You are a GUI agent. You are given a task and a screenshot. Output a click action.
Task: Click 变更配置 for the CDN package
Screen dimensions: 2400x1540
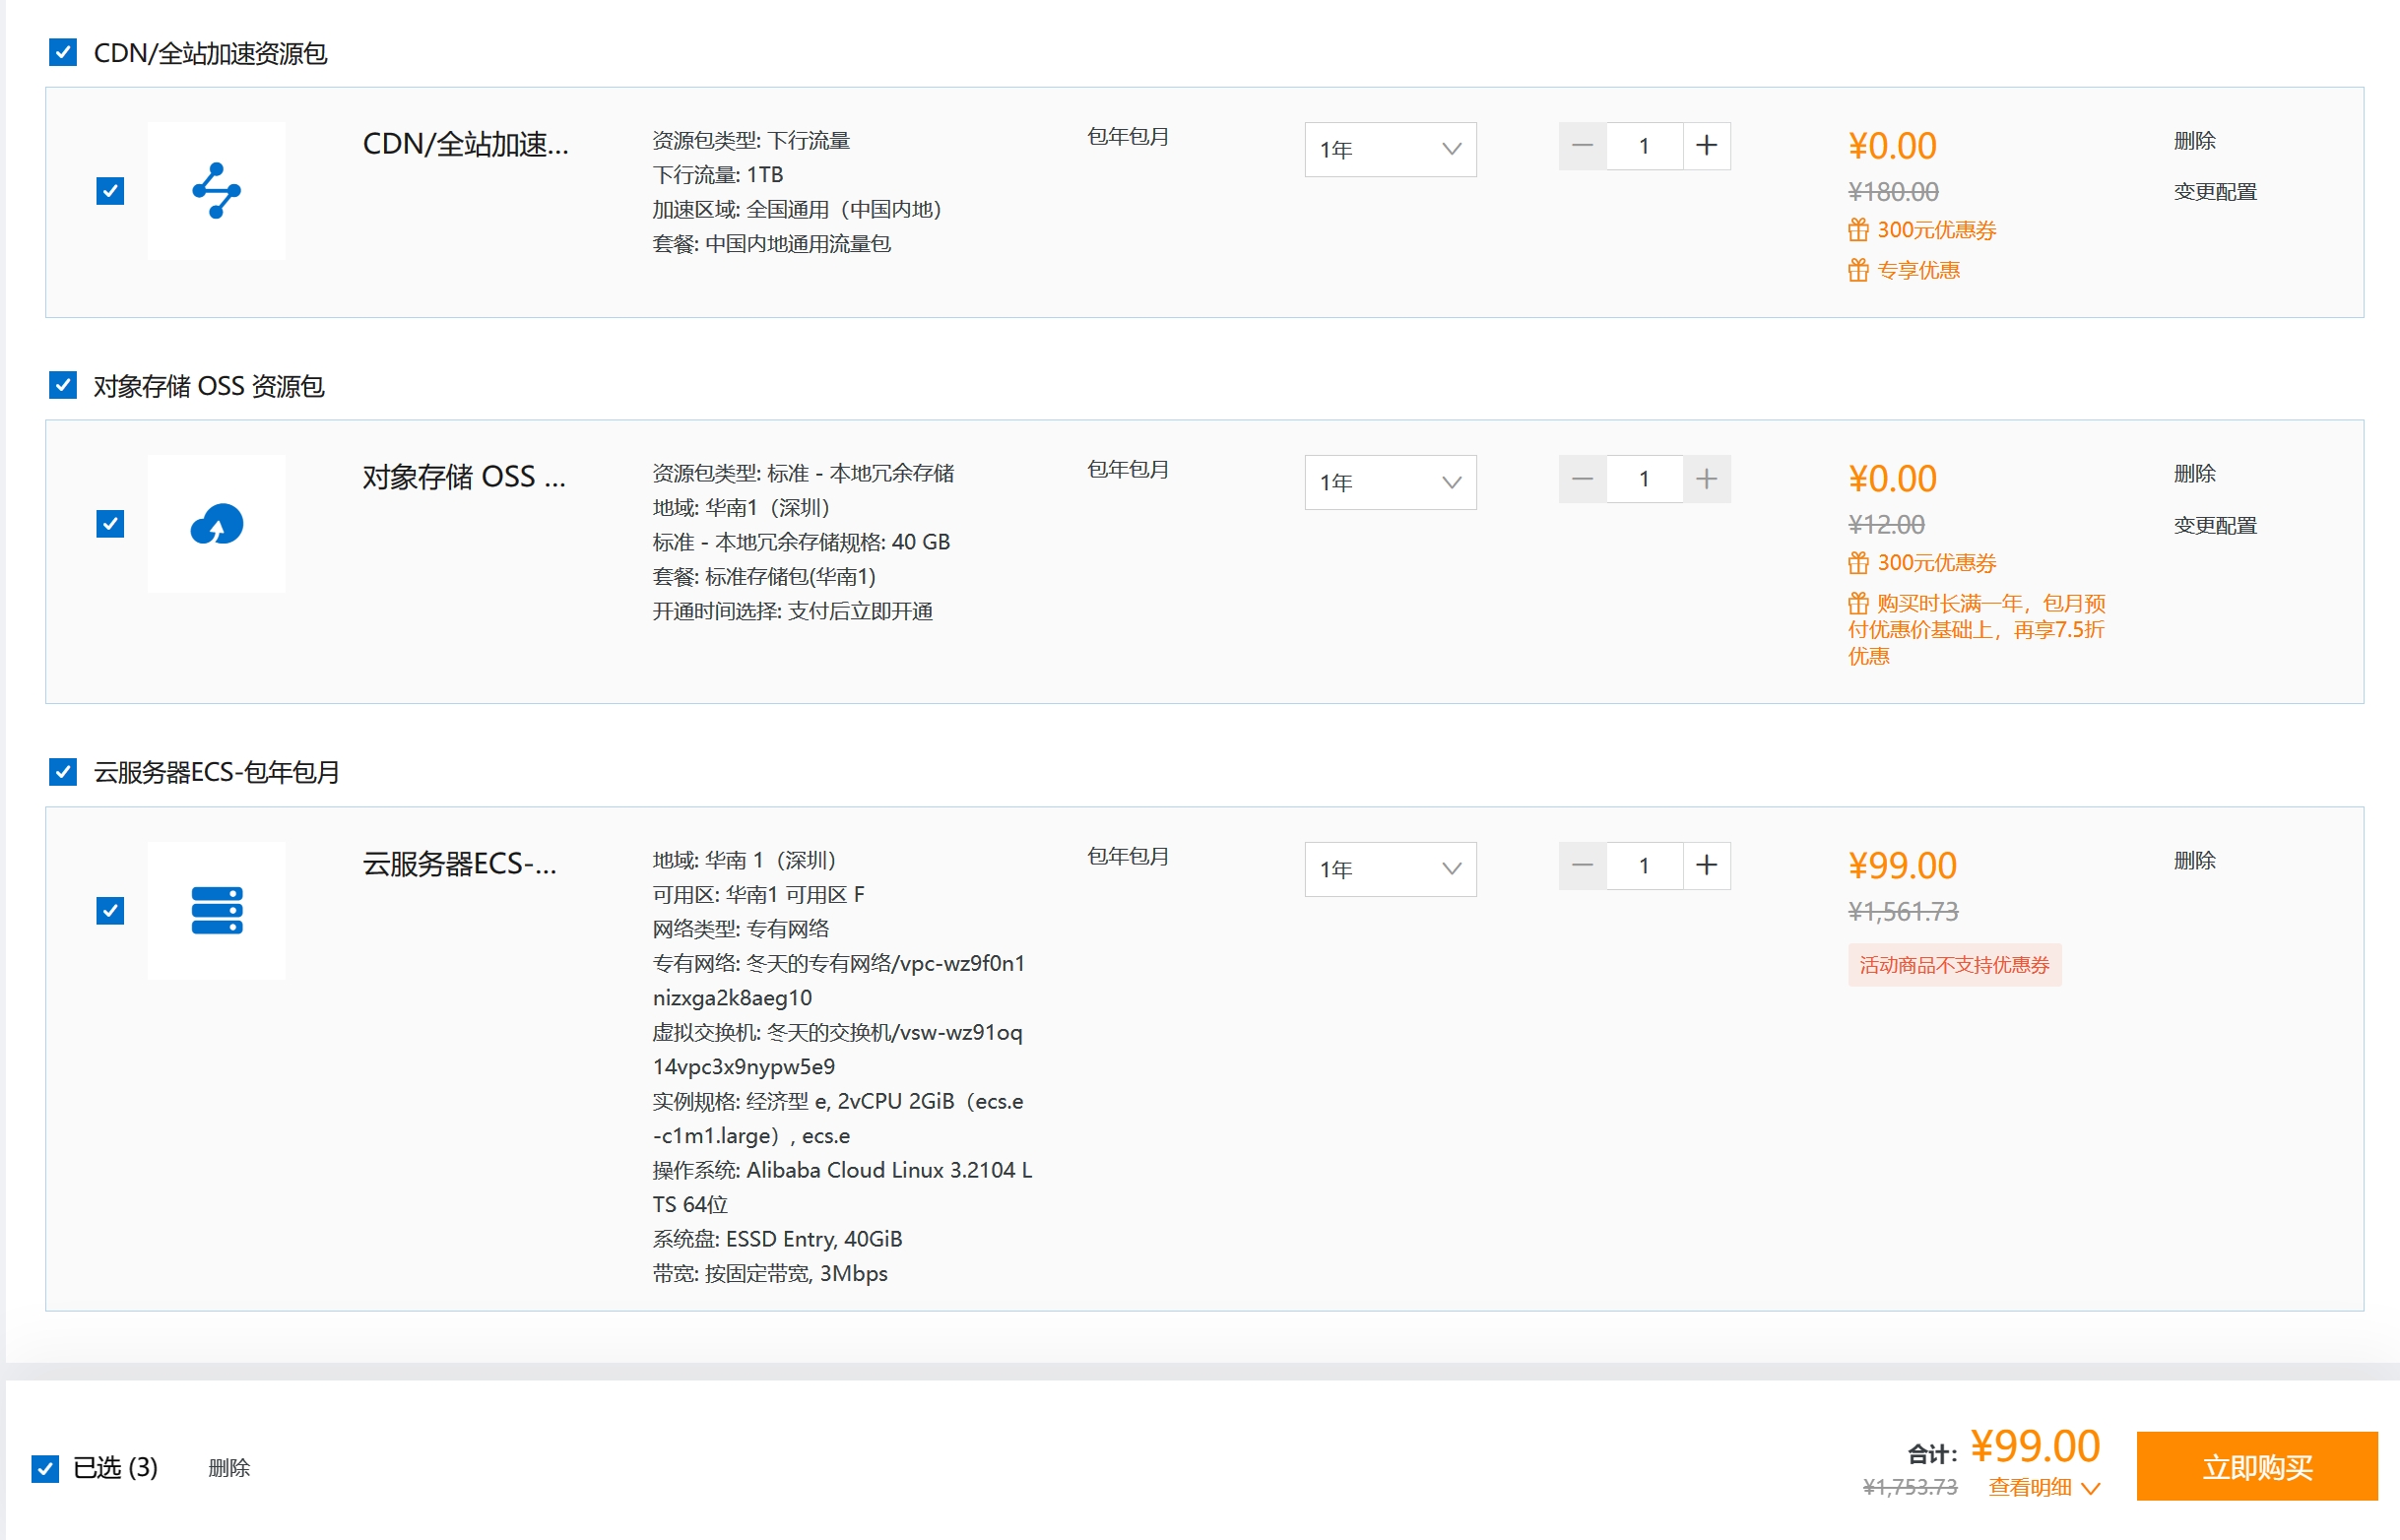tap(2214, 192)
